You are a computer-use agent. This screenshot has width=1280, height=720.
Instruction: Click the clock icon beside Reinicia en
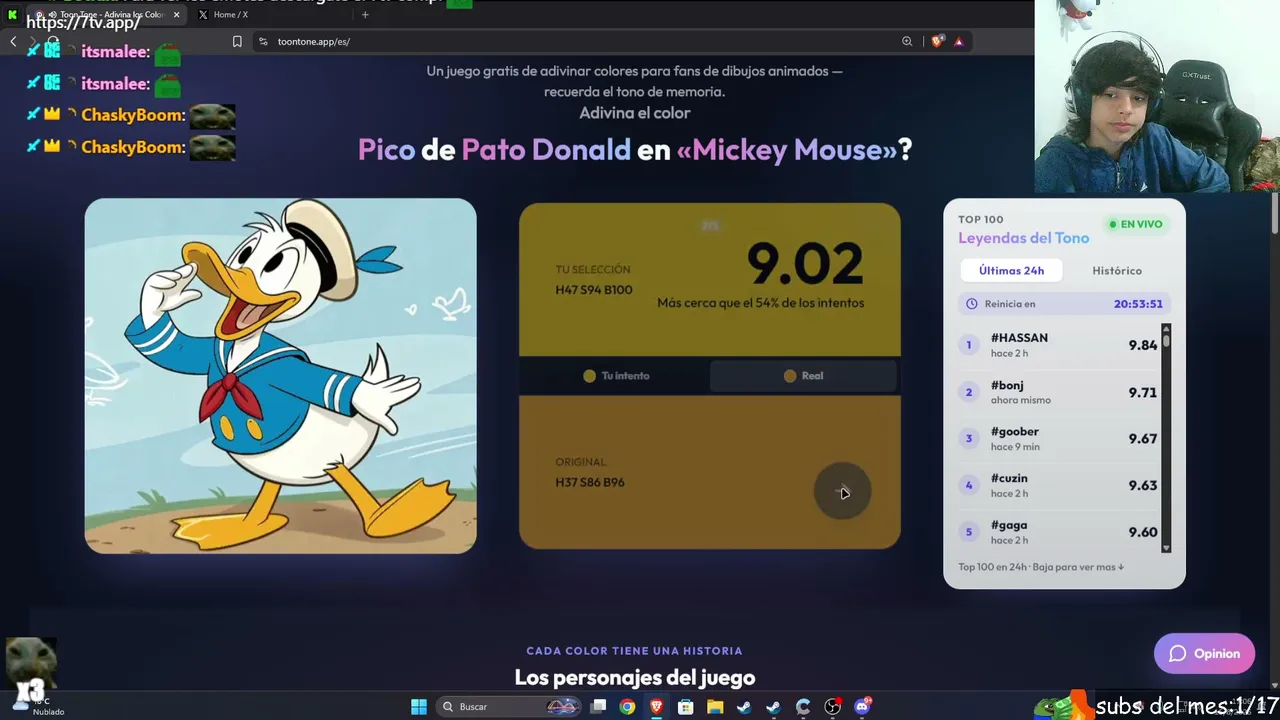(x=971, y=304)
